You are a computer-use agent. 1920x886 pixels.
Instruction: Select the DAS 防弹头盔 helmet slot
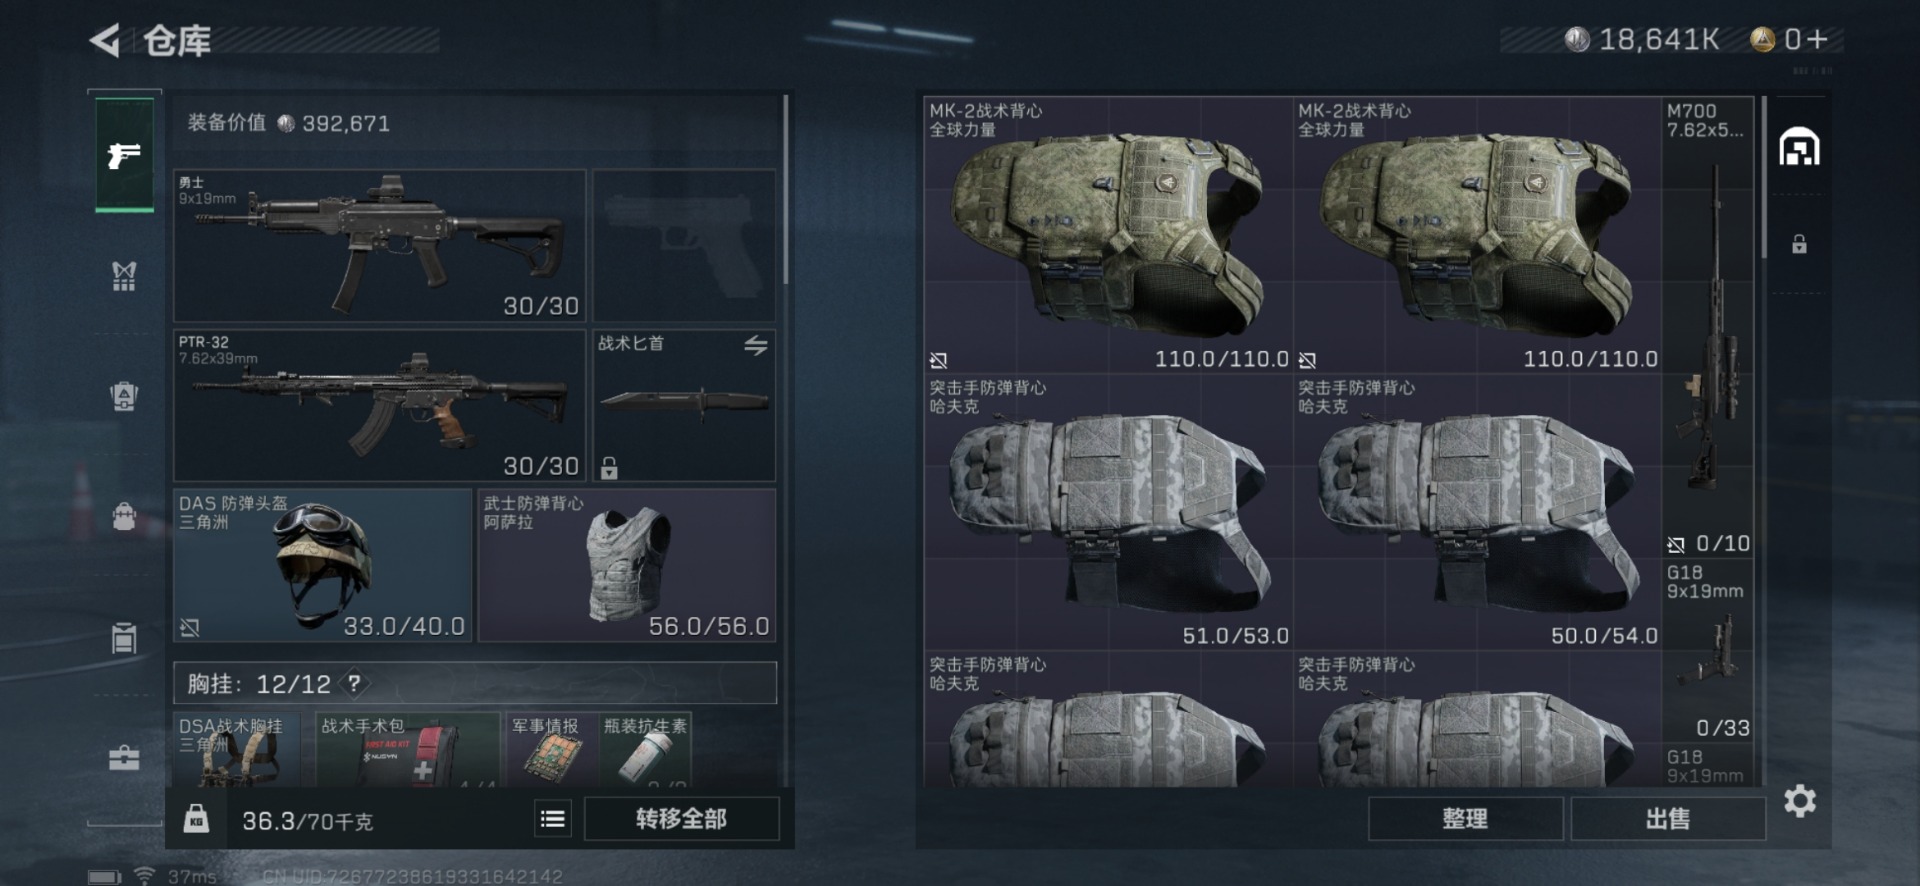pos(322,565)
